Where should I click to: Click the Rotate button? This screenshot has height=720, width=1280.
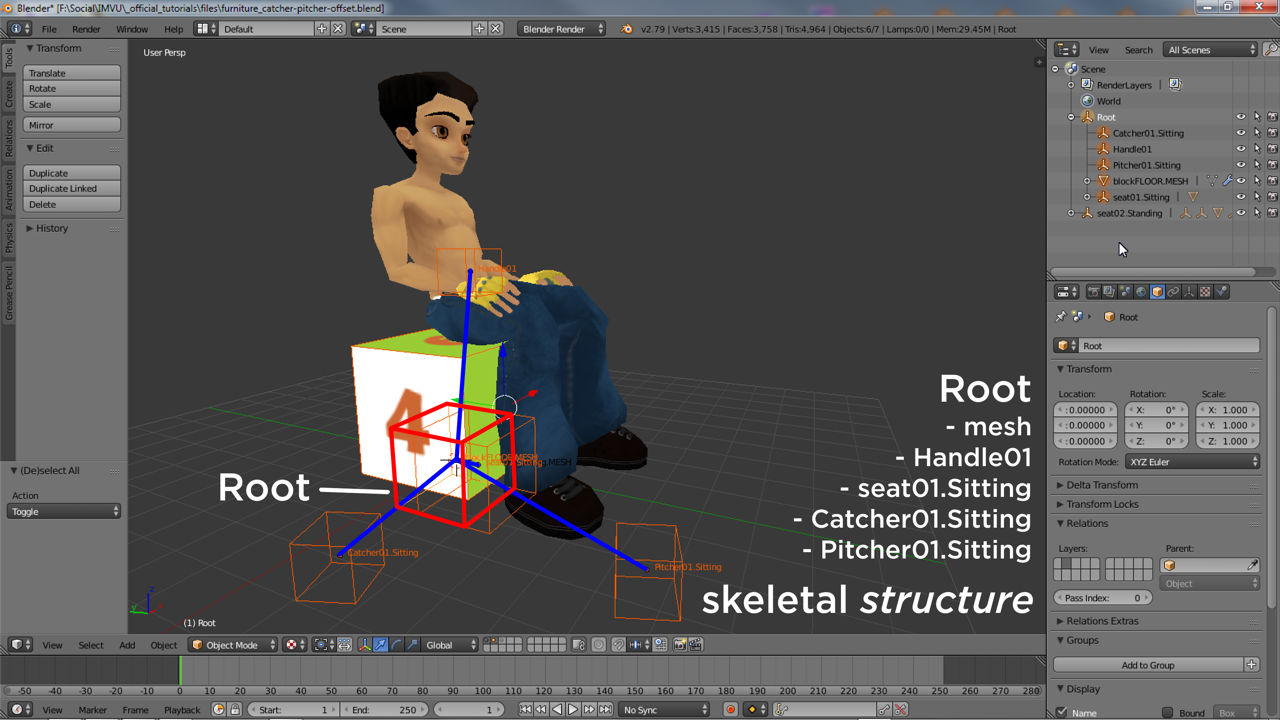(x=72, y=89)
